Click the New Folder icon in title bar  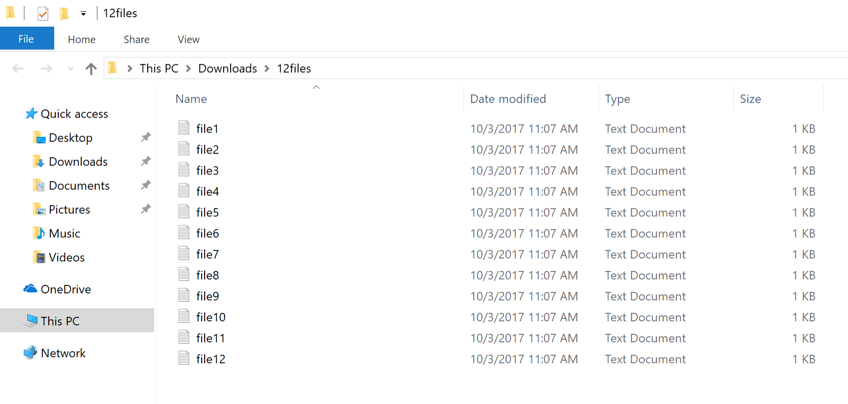64,14
